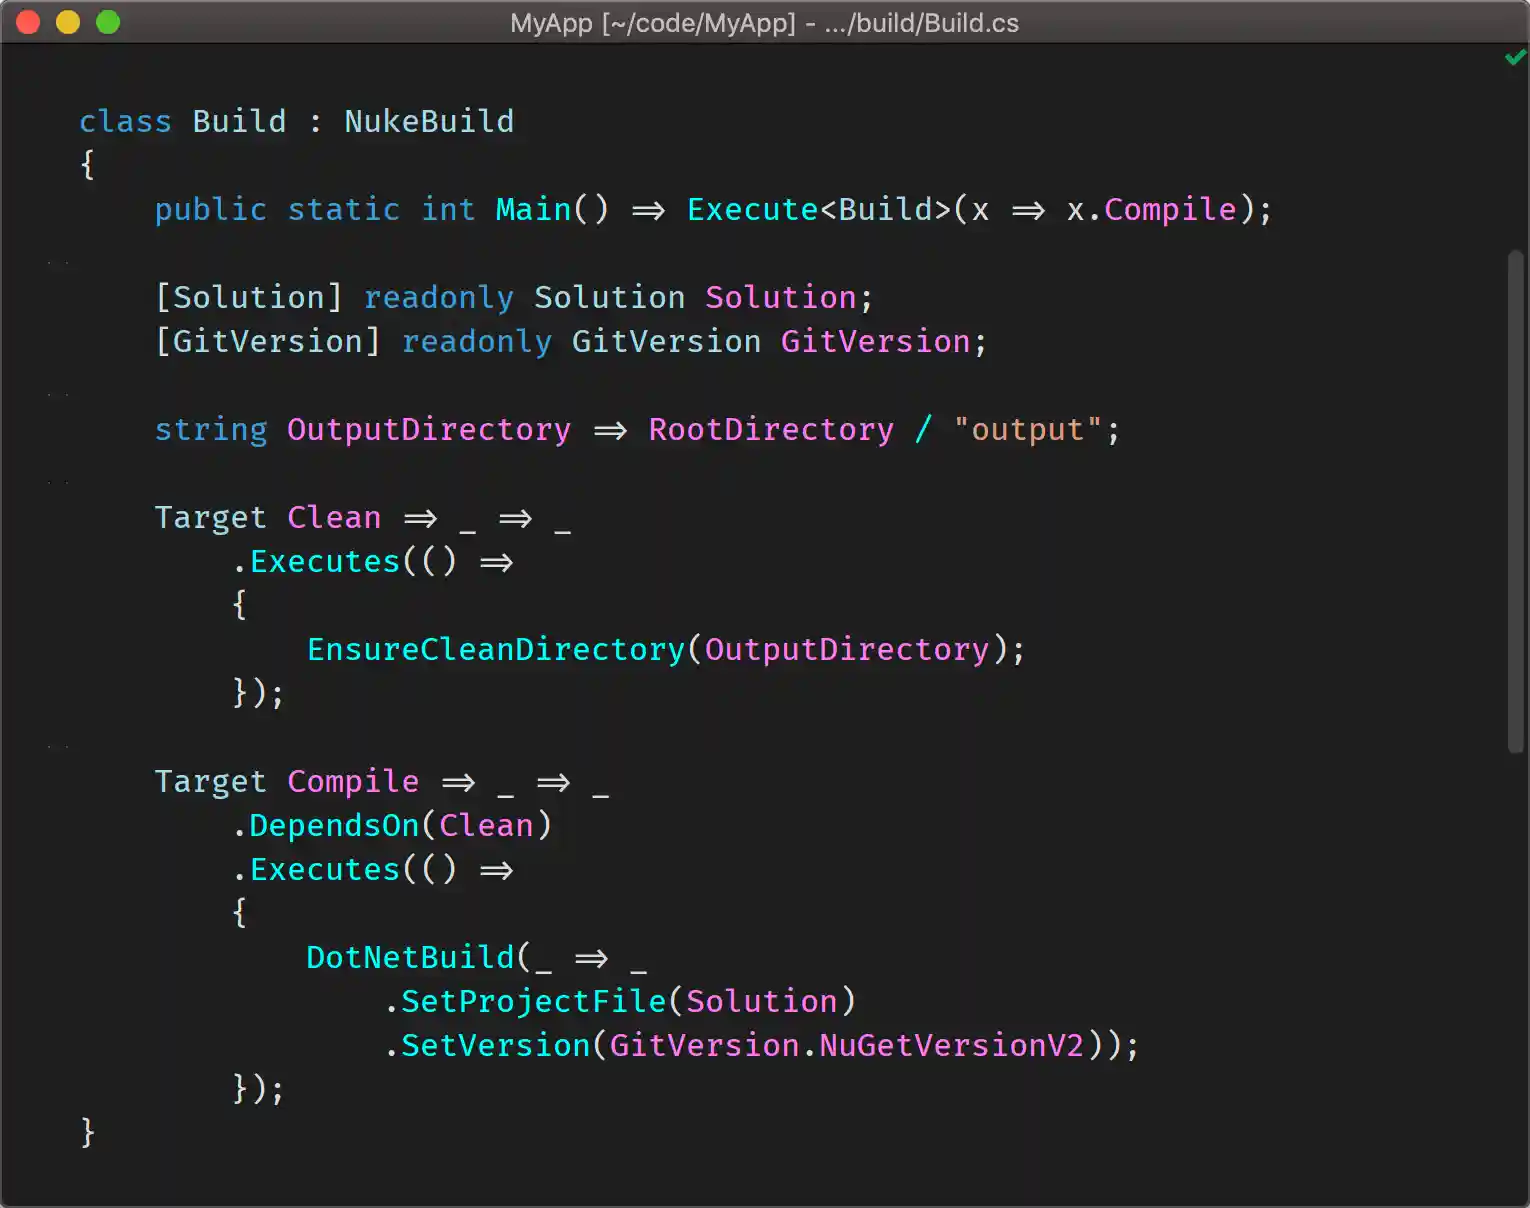Click "OutputDirectory" argument inside EnsureCleanDirectory
This screenshot has width=1530, height=1208.
pyautogui.click(x=847, y=650)
